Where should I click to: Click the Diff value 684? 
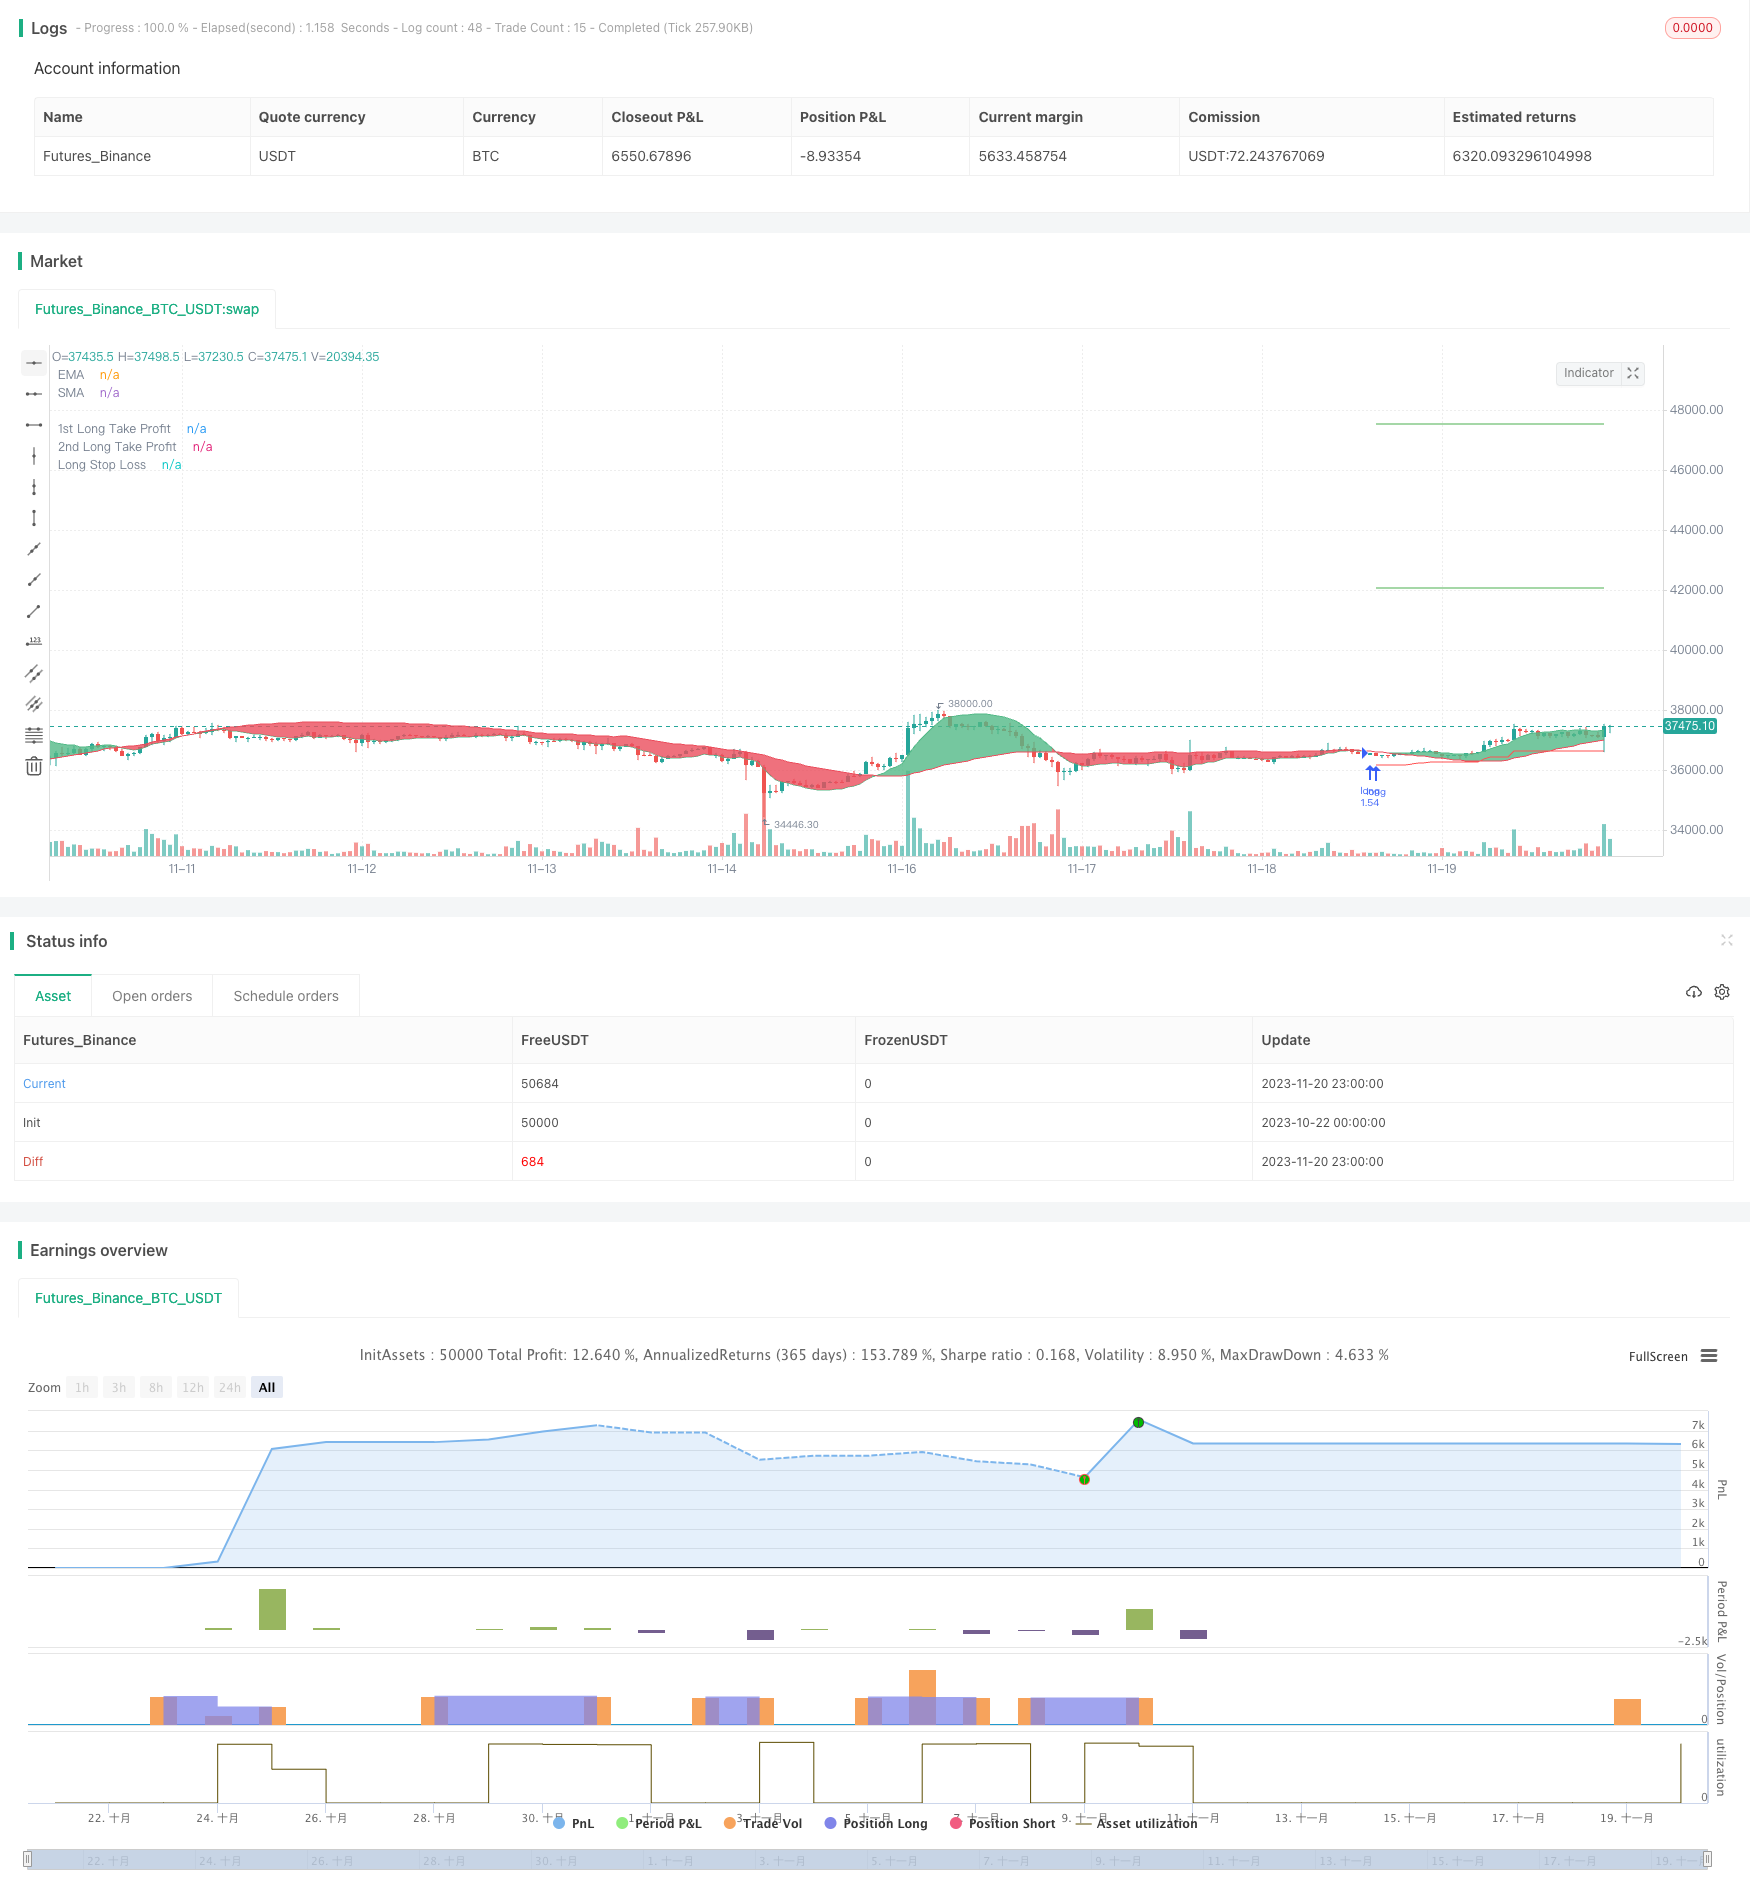(532, 1161)
